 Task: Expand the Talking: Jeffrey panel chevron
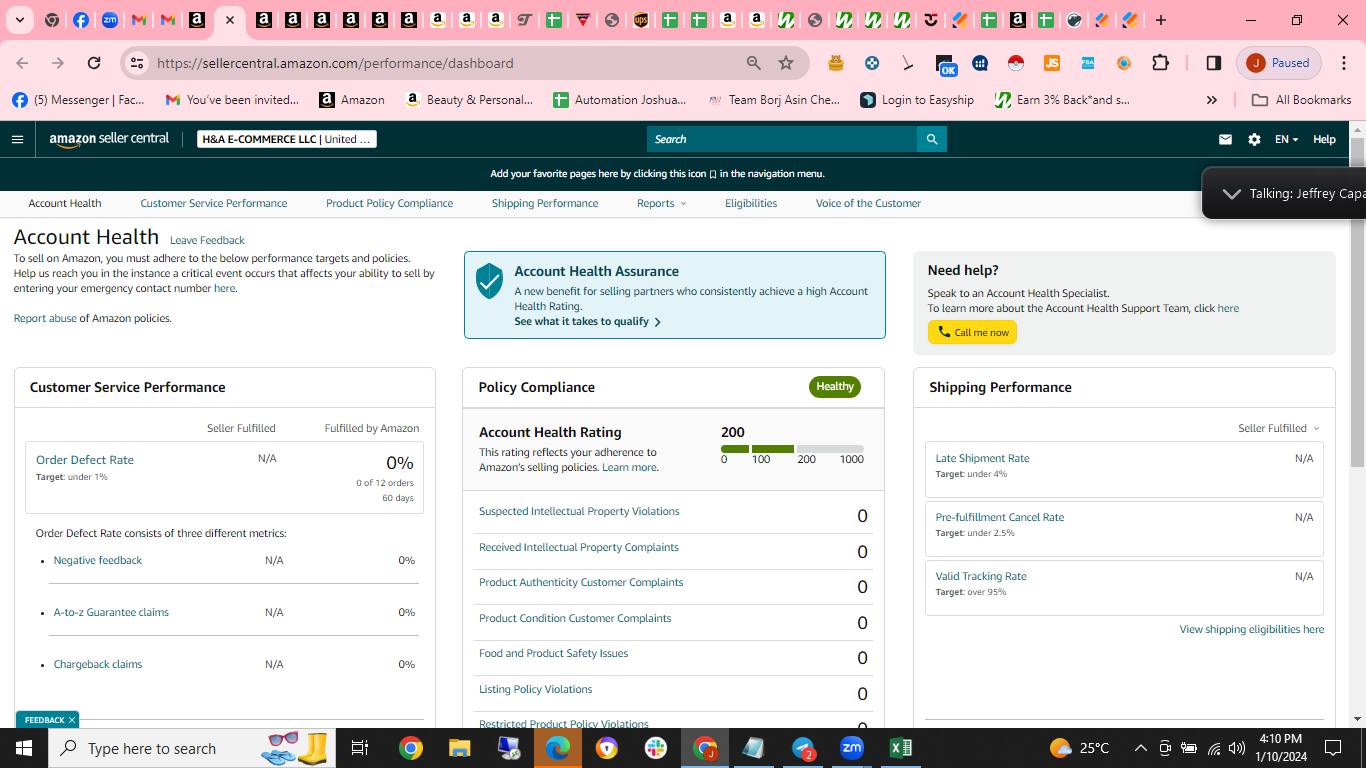coord(1231,194)
